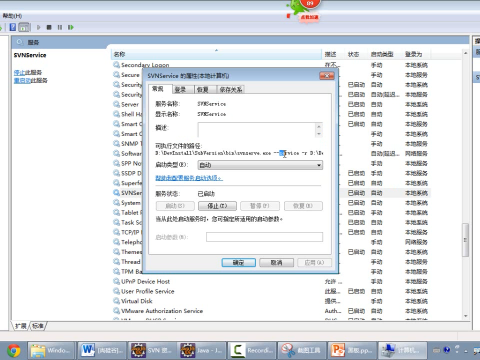Click the SSDP D service icon
Viewport: 480px width, 360px height.
point(116,173)
